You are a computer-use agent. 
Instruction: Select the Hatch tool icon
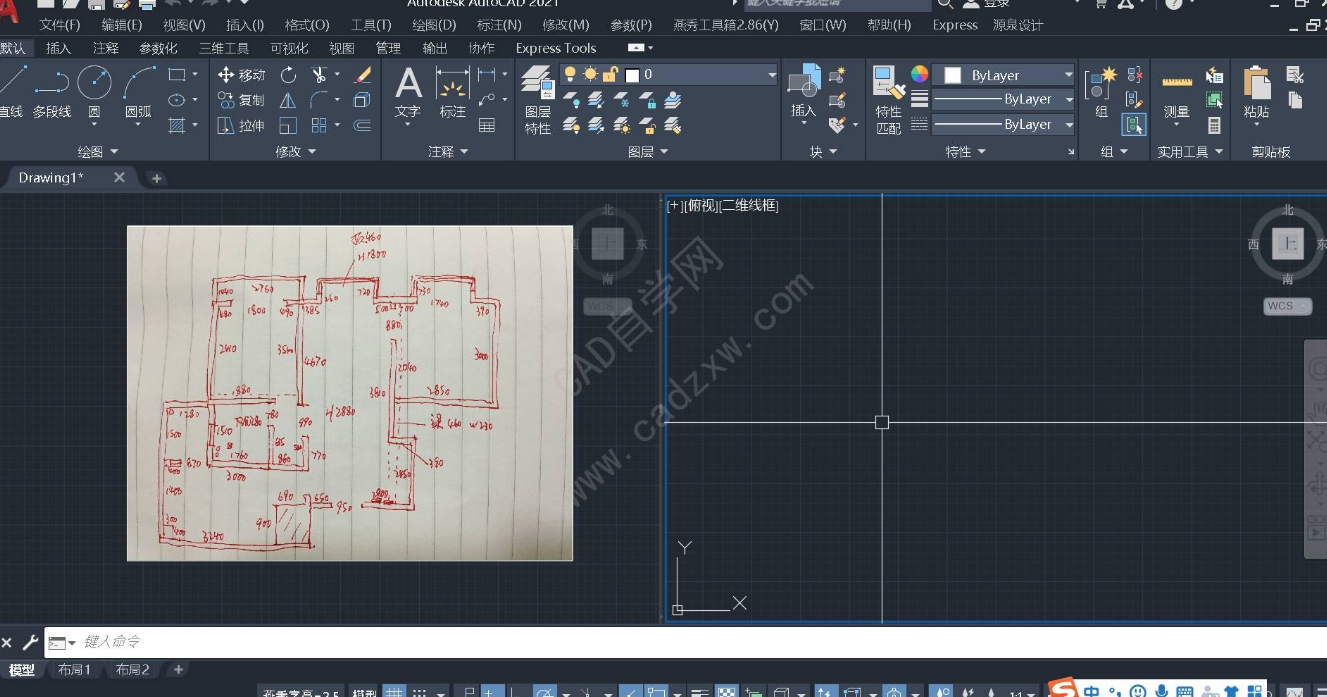click(177, 126)
